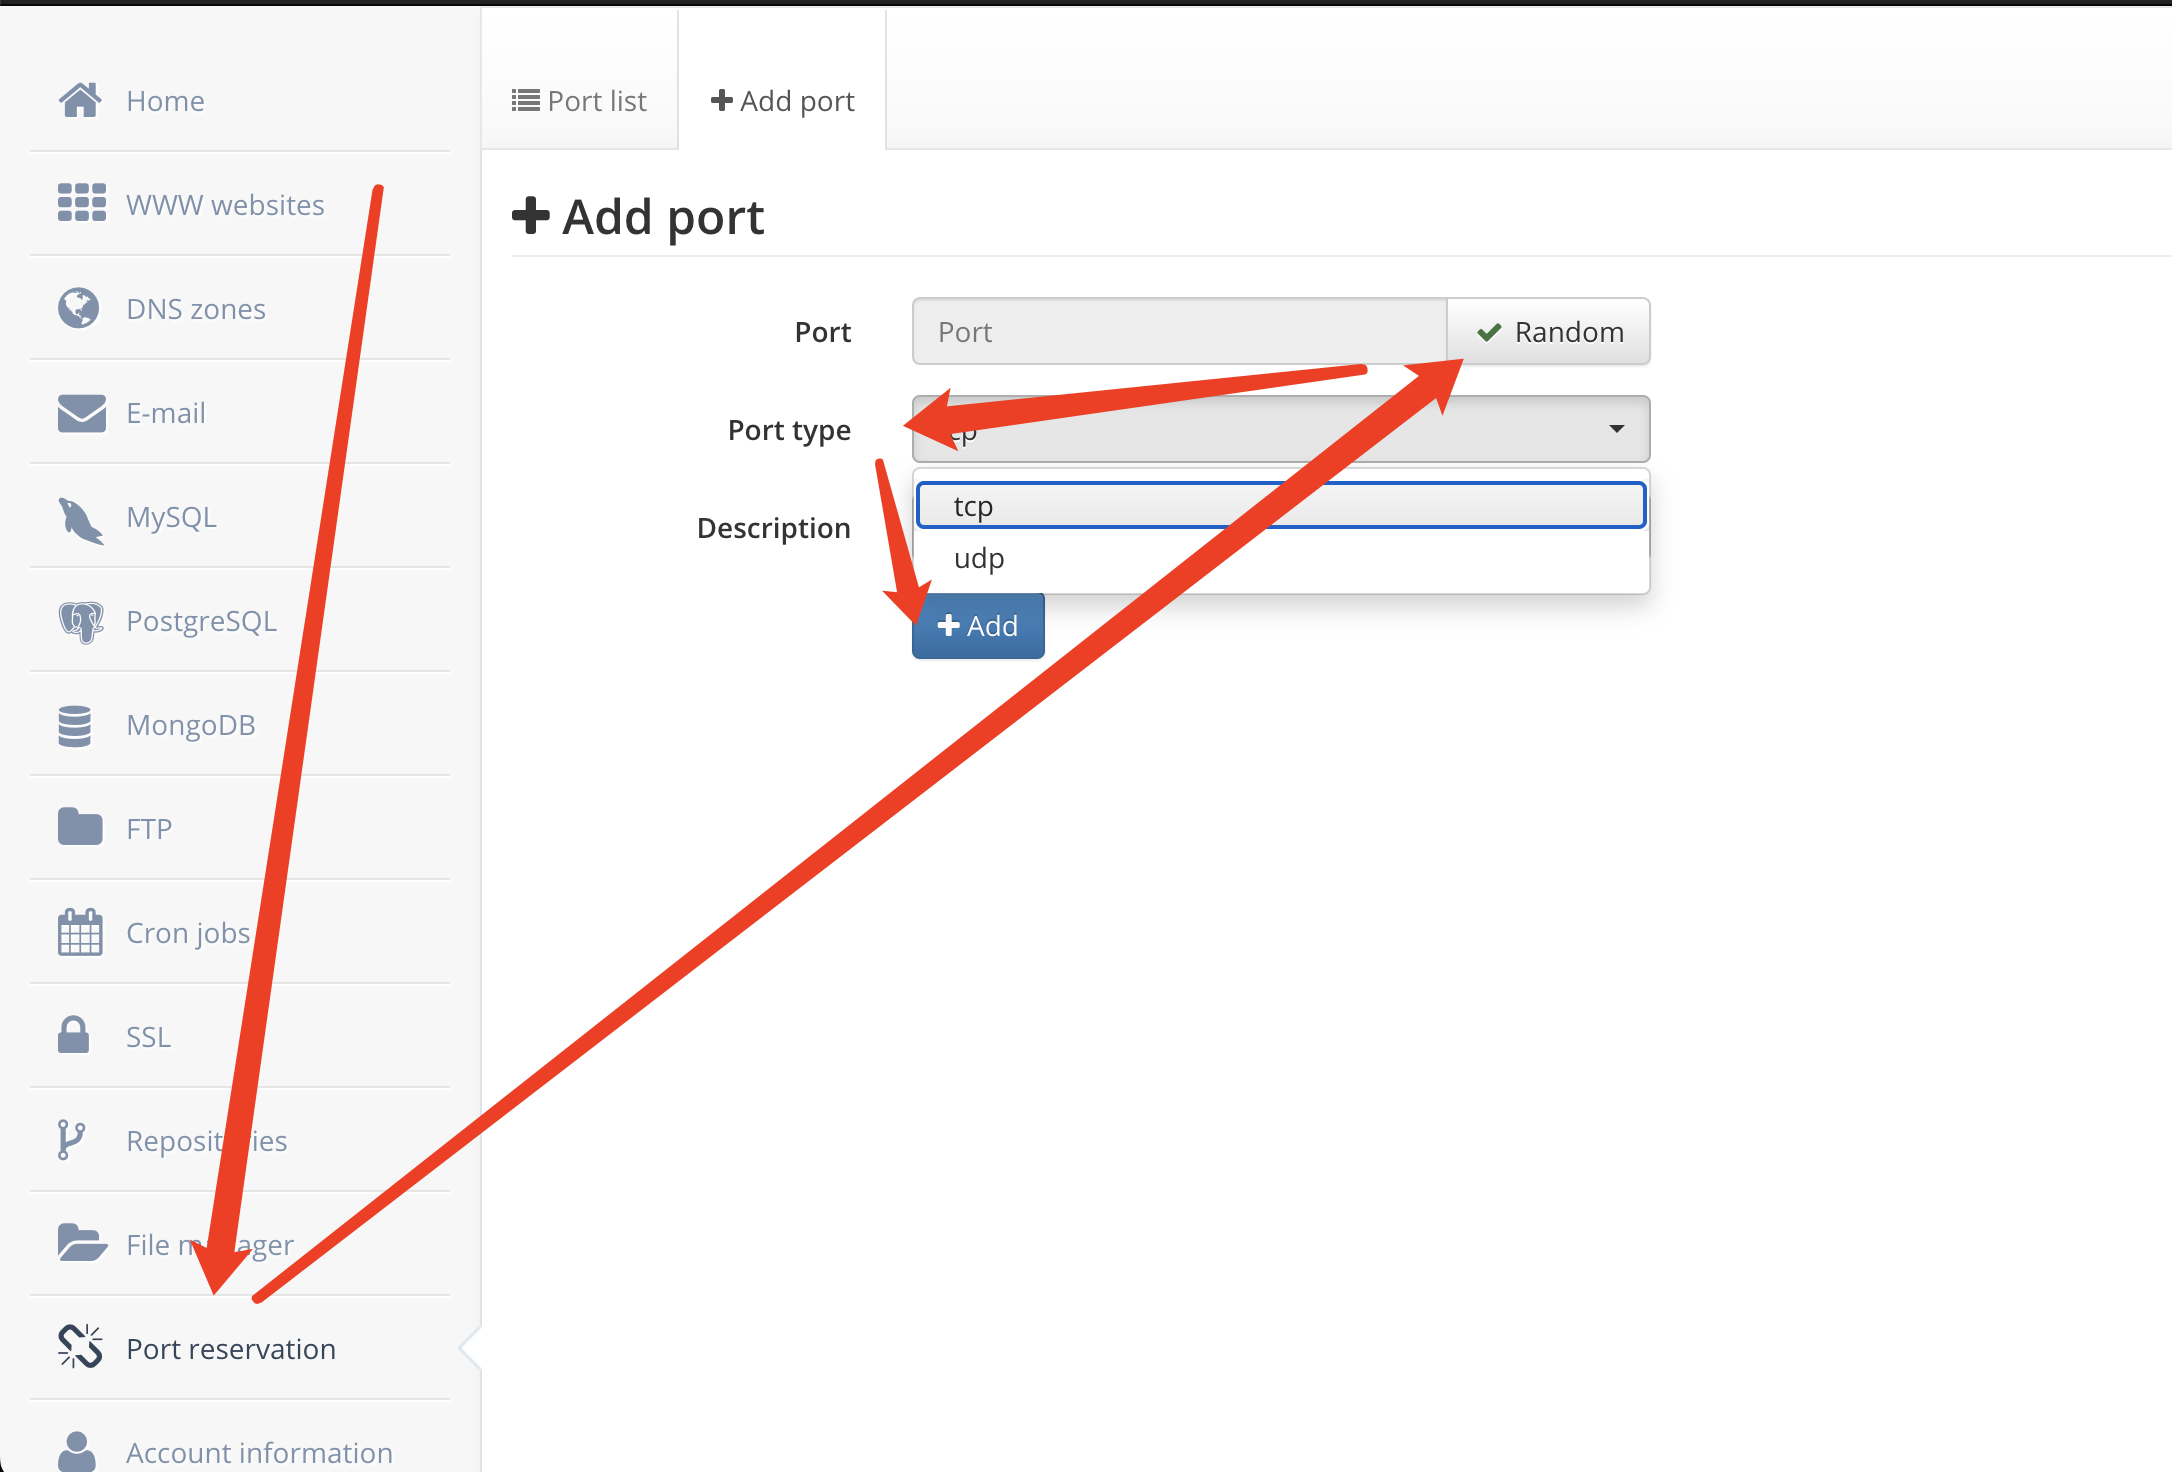This screenshot has height=1472, width=2172.
Task: Click the DNS zones globe icon
Action: coord(78,308)
